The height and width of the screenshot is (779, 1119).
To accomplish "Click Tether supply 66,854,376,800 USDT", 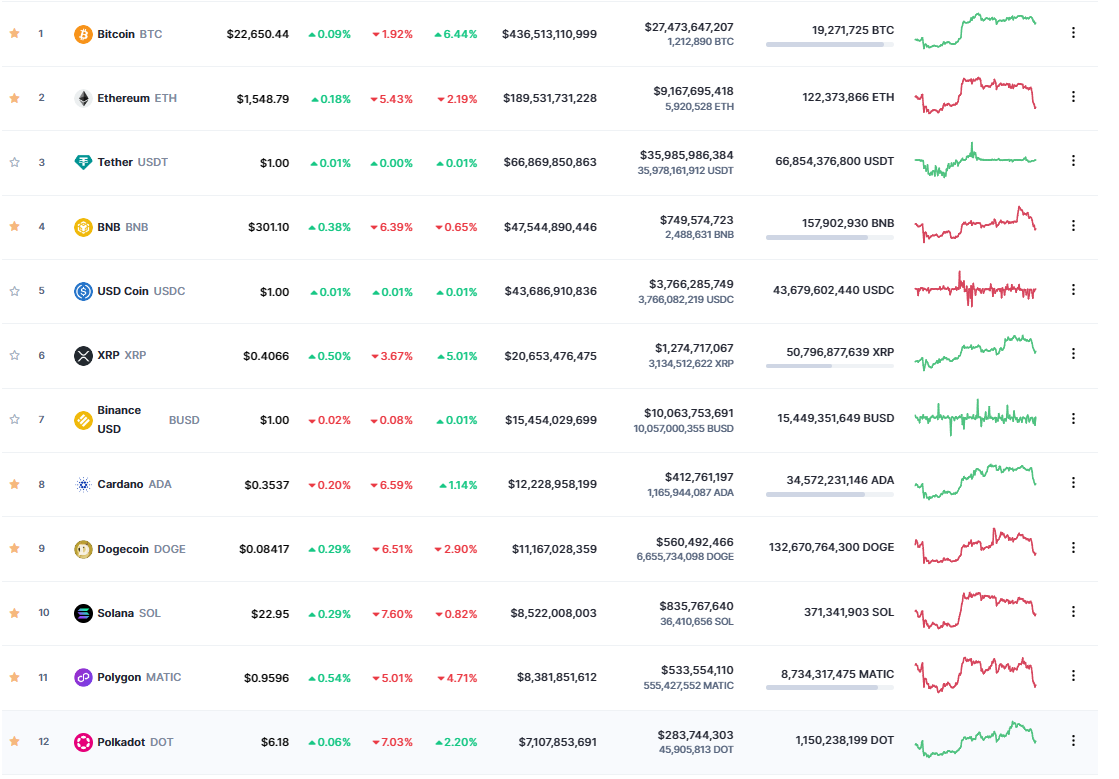I will tap(834, 162).
